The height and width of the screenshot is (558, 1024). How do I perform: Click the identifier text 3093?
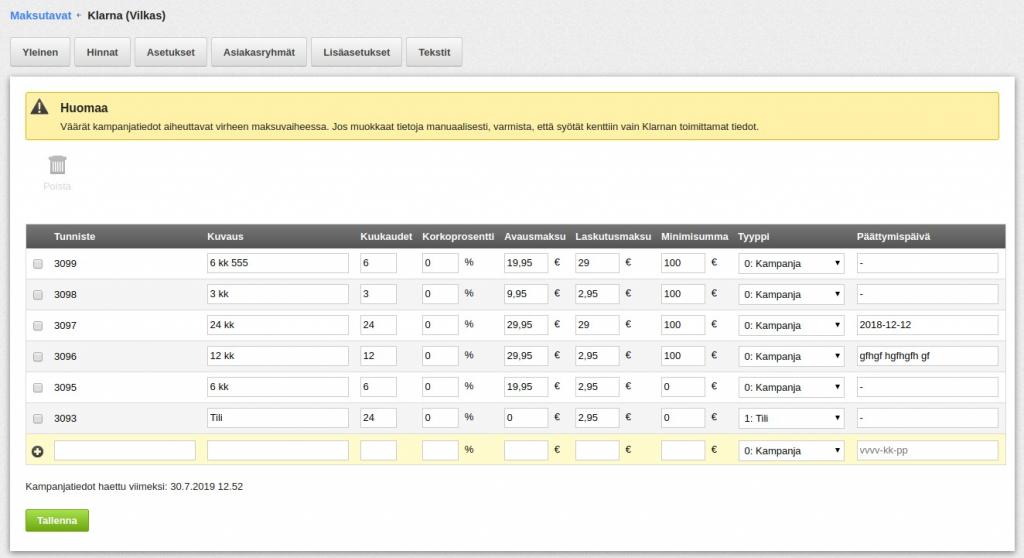click(x=65, y=418)
